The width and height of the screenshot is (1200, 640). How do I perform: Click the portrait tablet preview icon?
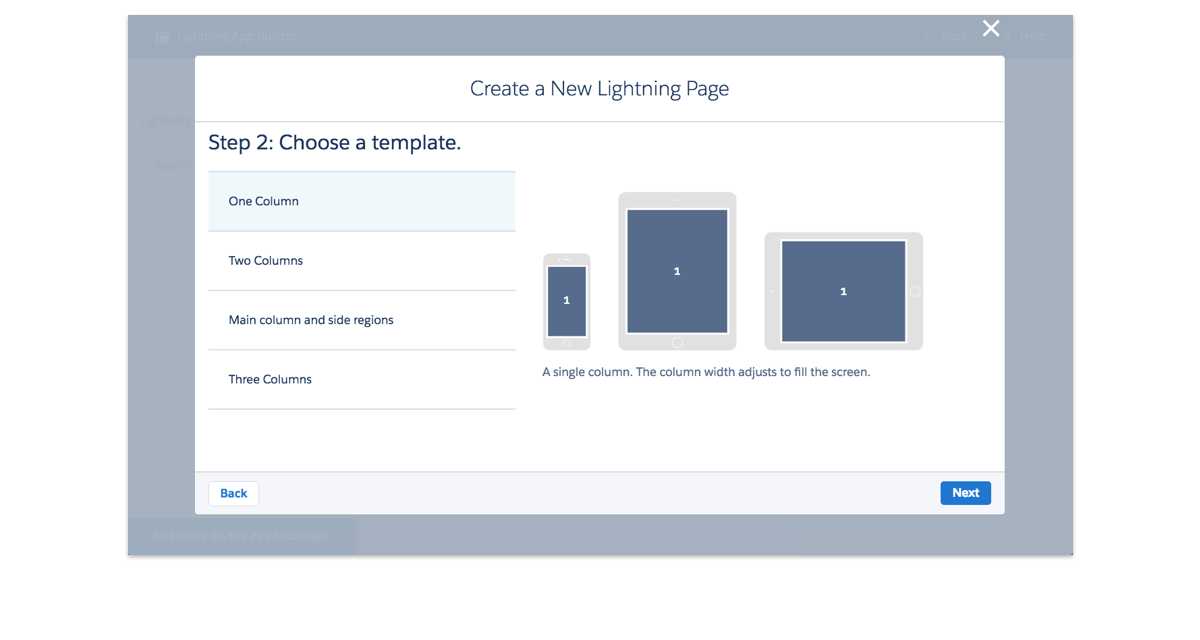click(x=677, y=270)
